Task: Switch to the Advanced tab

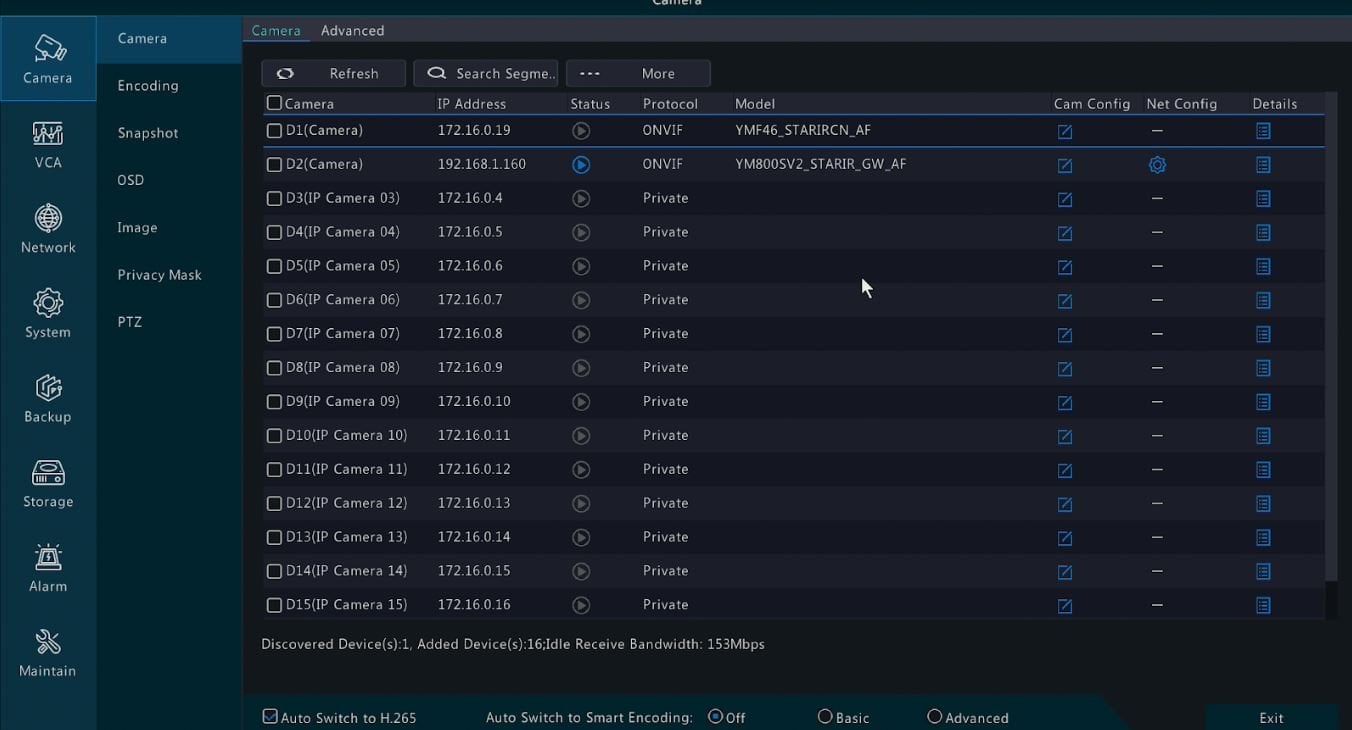Action: pyautogui.click(x=352, y=31)
